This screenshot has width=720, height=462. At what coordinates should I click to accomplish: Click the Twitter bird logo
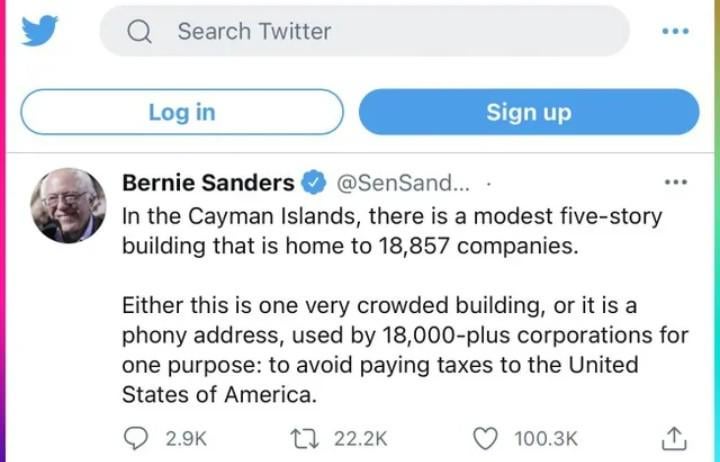click(x=40, y=30)
